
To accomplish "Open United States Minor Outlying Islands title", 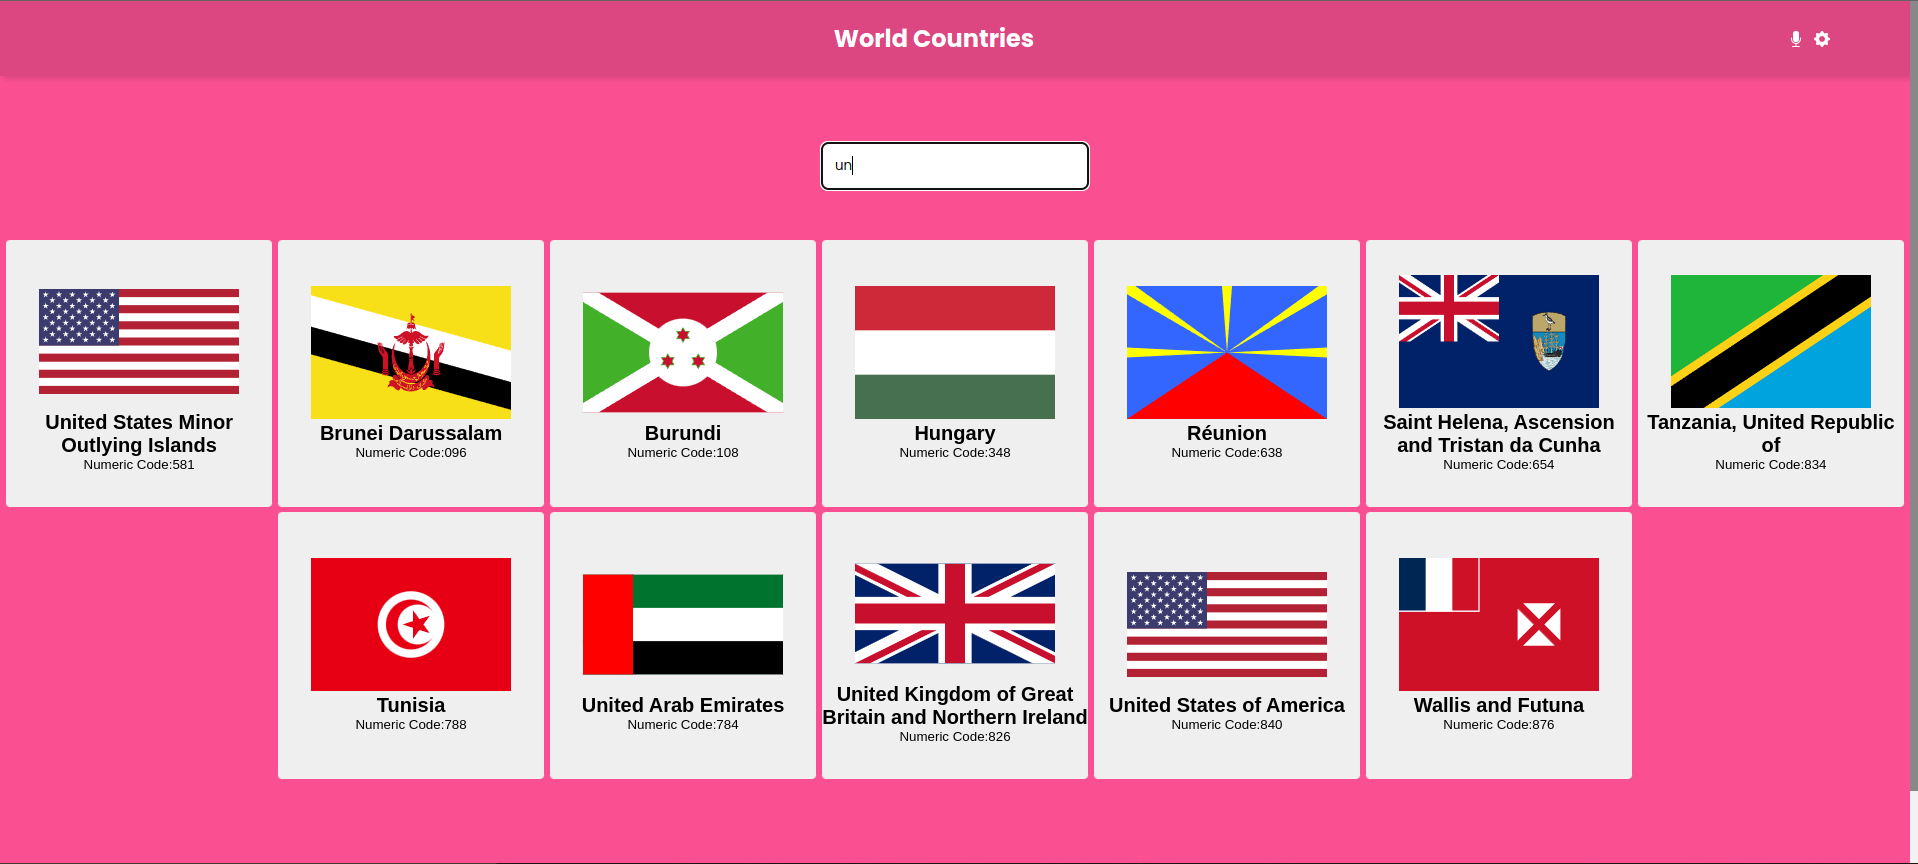I will 139,434.
